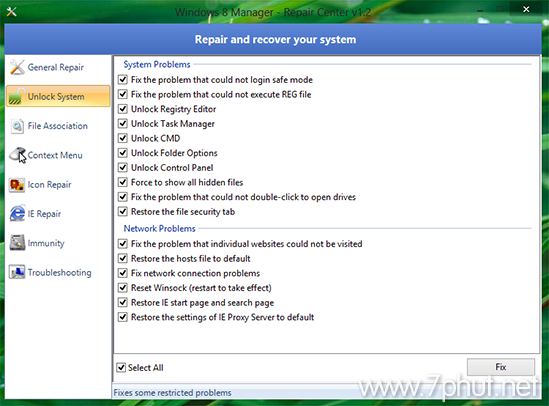The height and width of the screenshot is (406, 549).
Task: Toggle Unlock Task Manager checkbox
Action: click(123, 124)
